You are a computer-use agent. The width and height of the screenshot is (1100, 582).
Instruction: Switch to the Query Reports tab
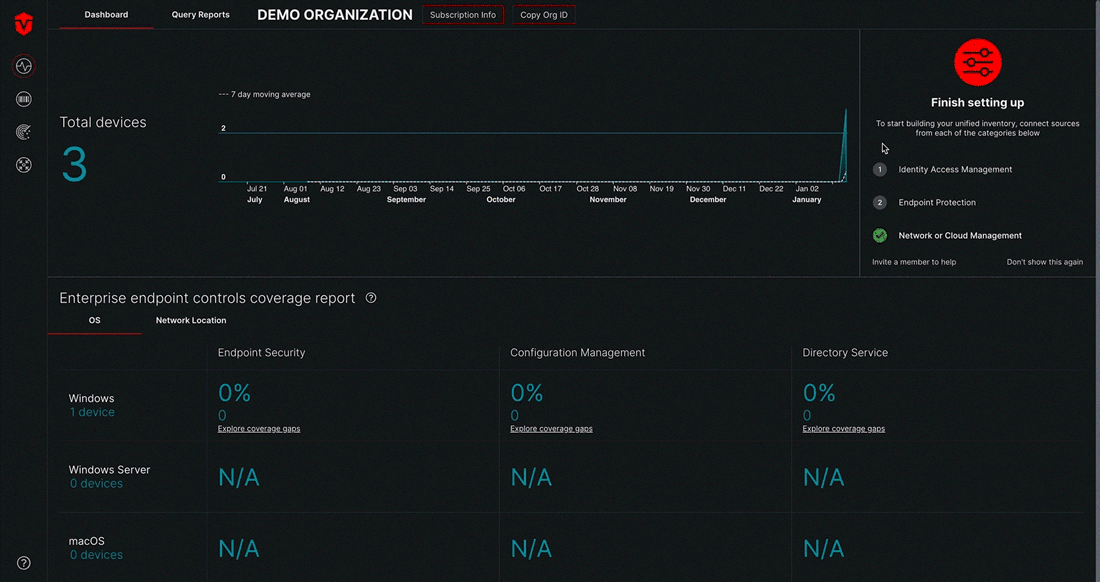pyautogui.click(x=201, y=15)
